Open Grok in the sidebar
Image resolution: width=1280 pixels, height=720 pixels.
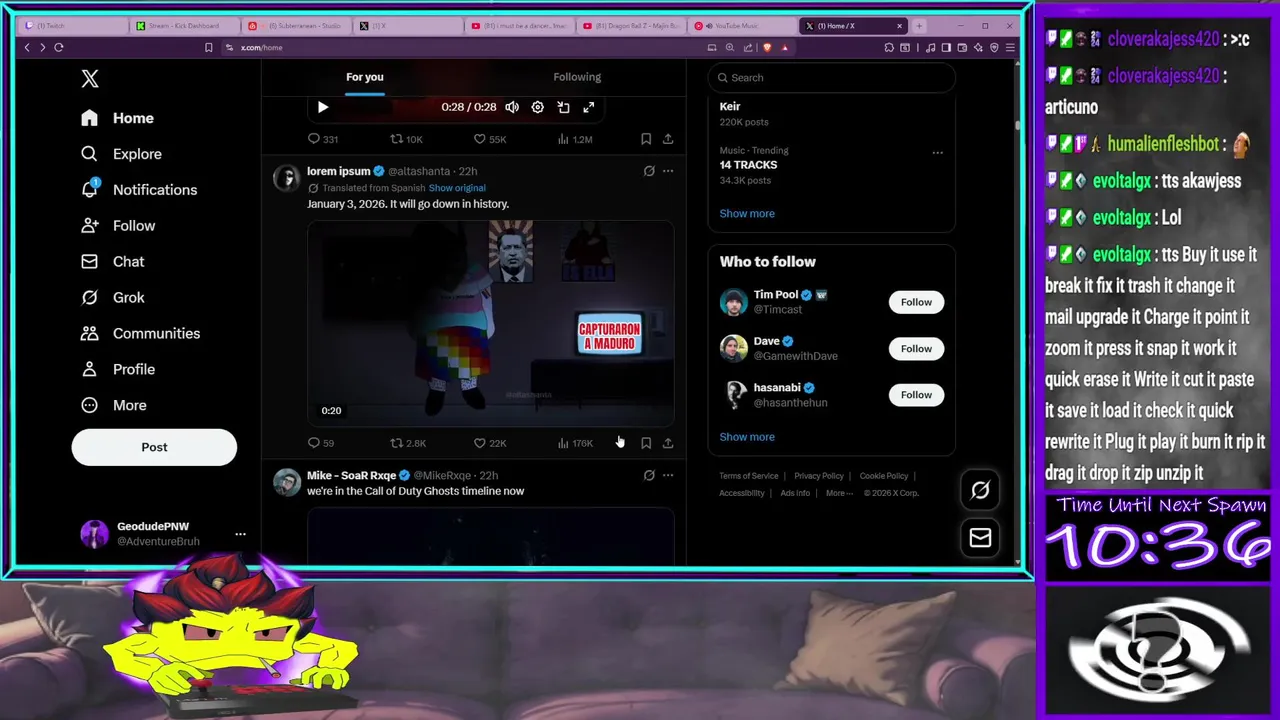(113, 298)
